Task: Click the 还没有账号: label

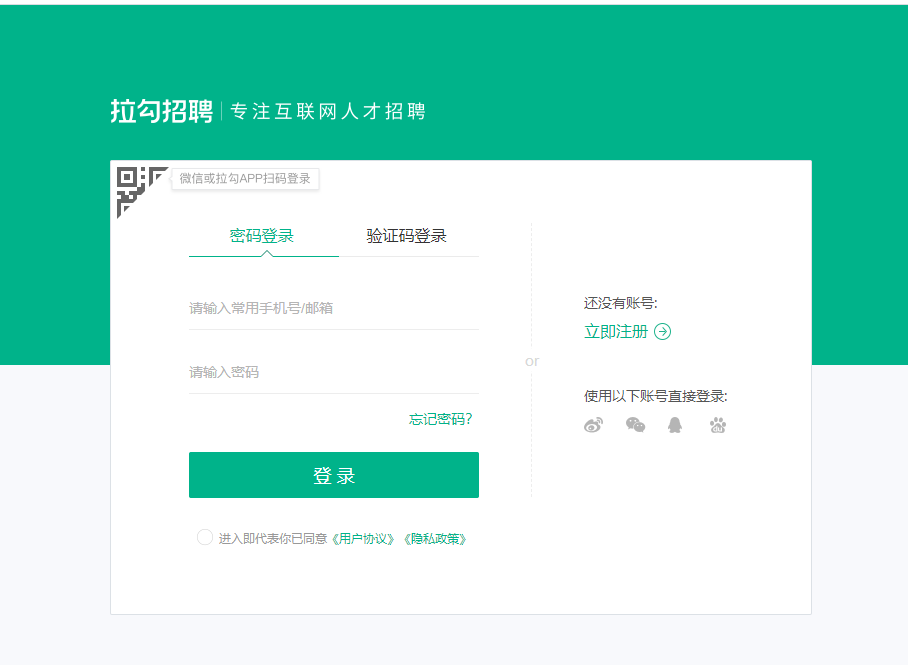Action: [620, 303]
